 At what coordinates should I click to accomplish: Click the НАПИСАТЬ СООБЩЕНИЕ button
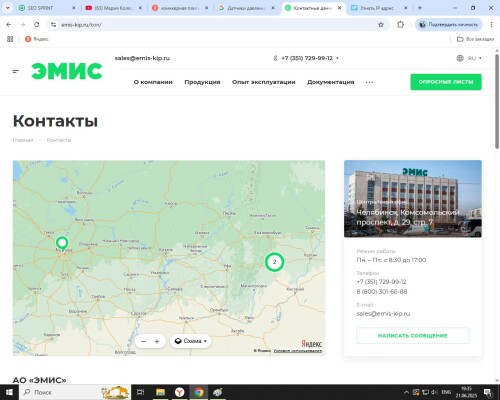[x=412, y=336]
